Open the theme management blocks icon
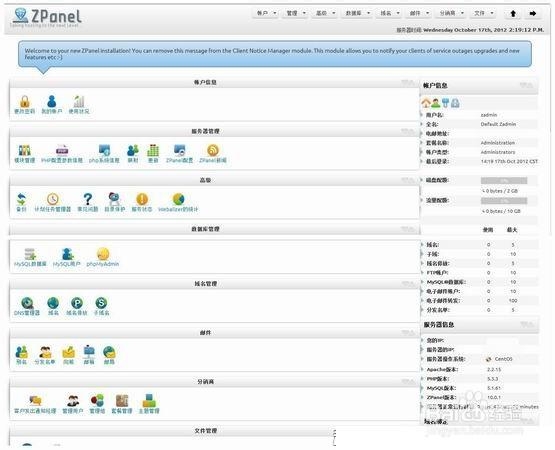Image resolution: width=555 pixels, height=450 pixels. coord(149,401)
